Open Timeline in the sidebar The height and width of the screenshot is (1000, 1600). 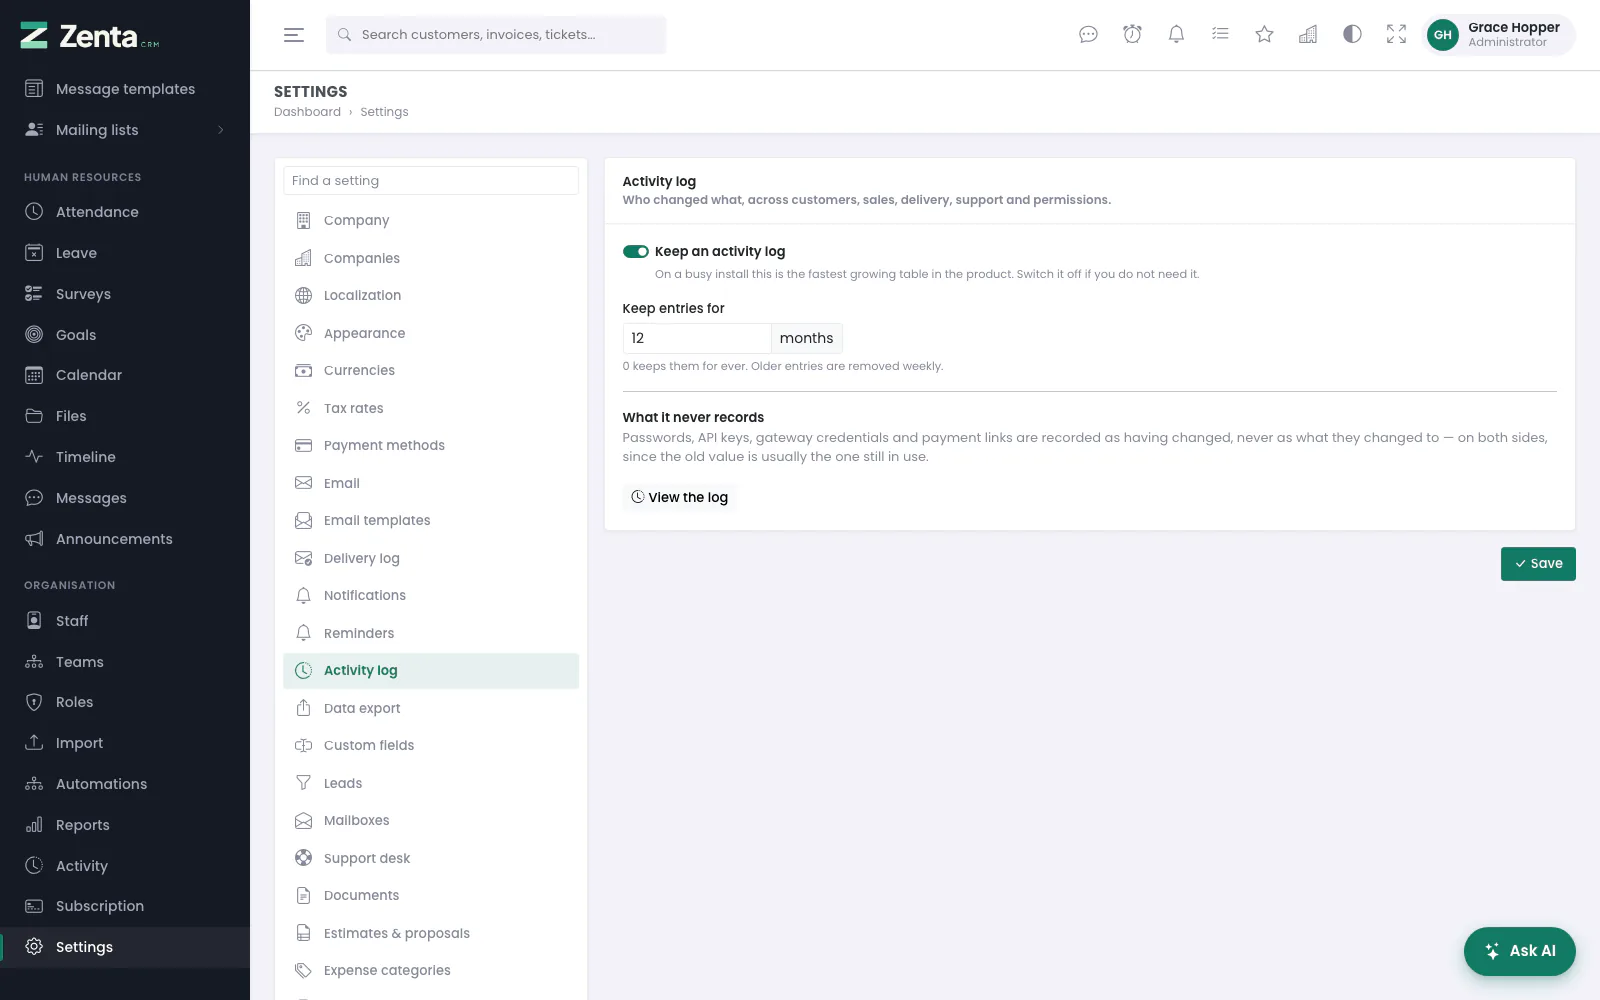[x=125, y=457]
